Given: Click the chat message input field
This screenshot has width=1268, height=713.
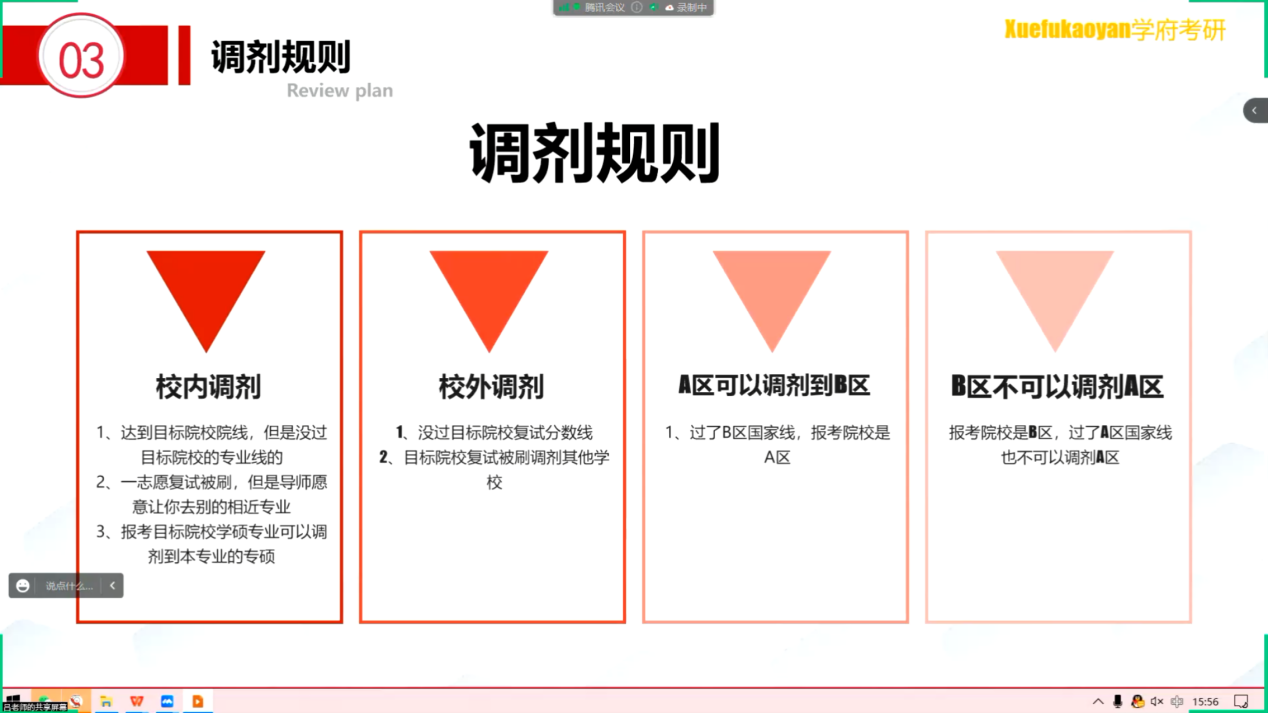Looking at the screenshot, I should point(69,586).
